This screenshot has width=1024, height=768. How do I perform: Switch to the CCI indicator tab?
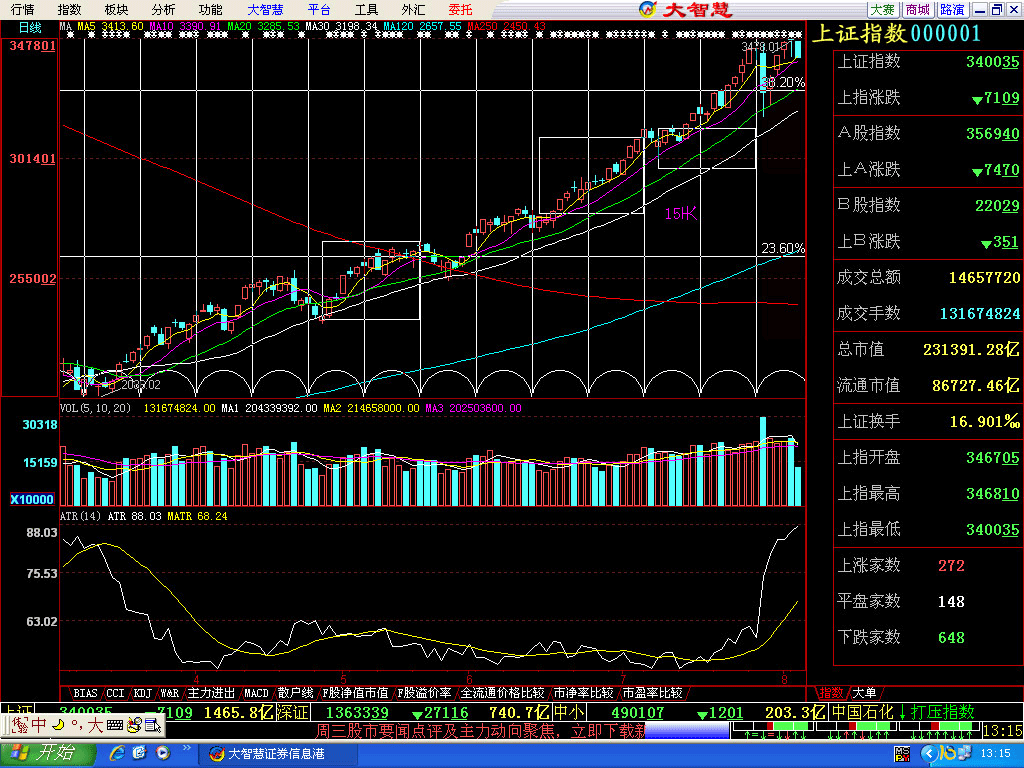[x=116, y=693]
